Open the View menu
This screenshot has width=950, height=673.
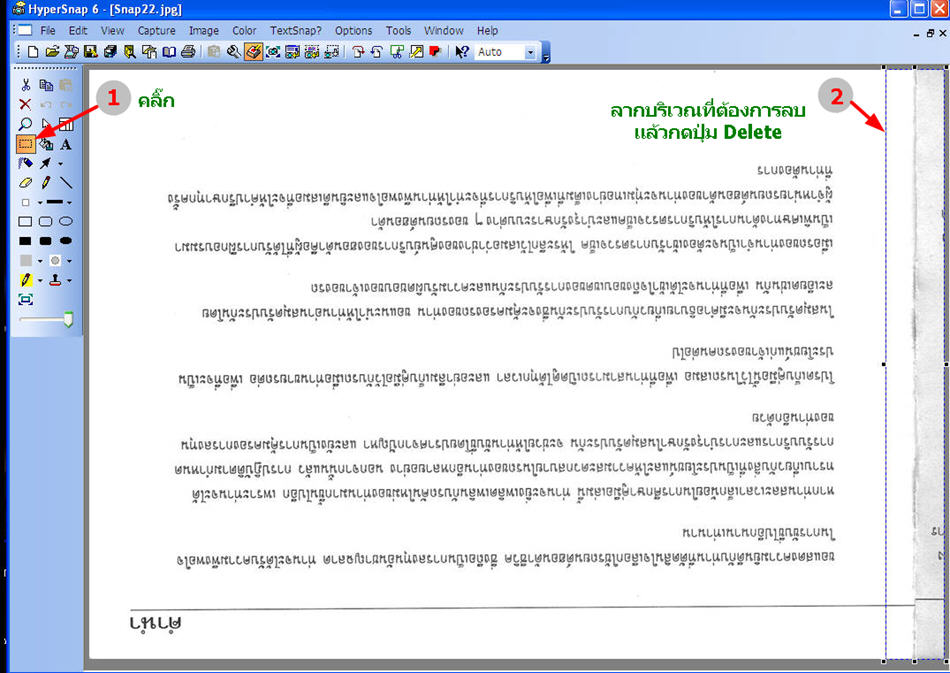pos(112,30)
